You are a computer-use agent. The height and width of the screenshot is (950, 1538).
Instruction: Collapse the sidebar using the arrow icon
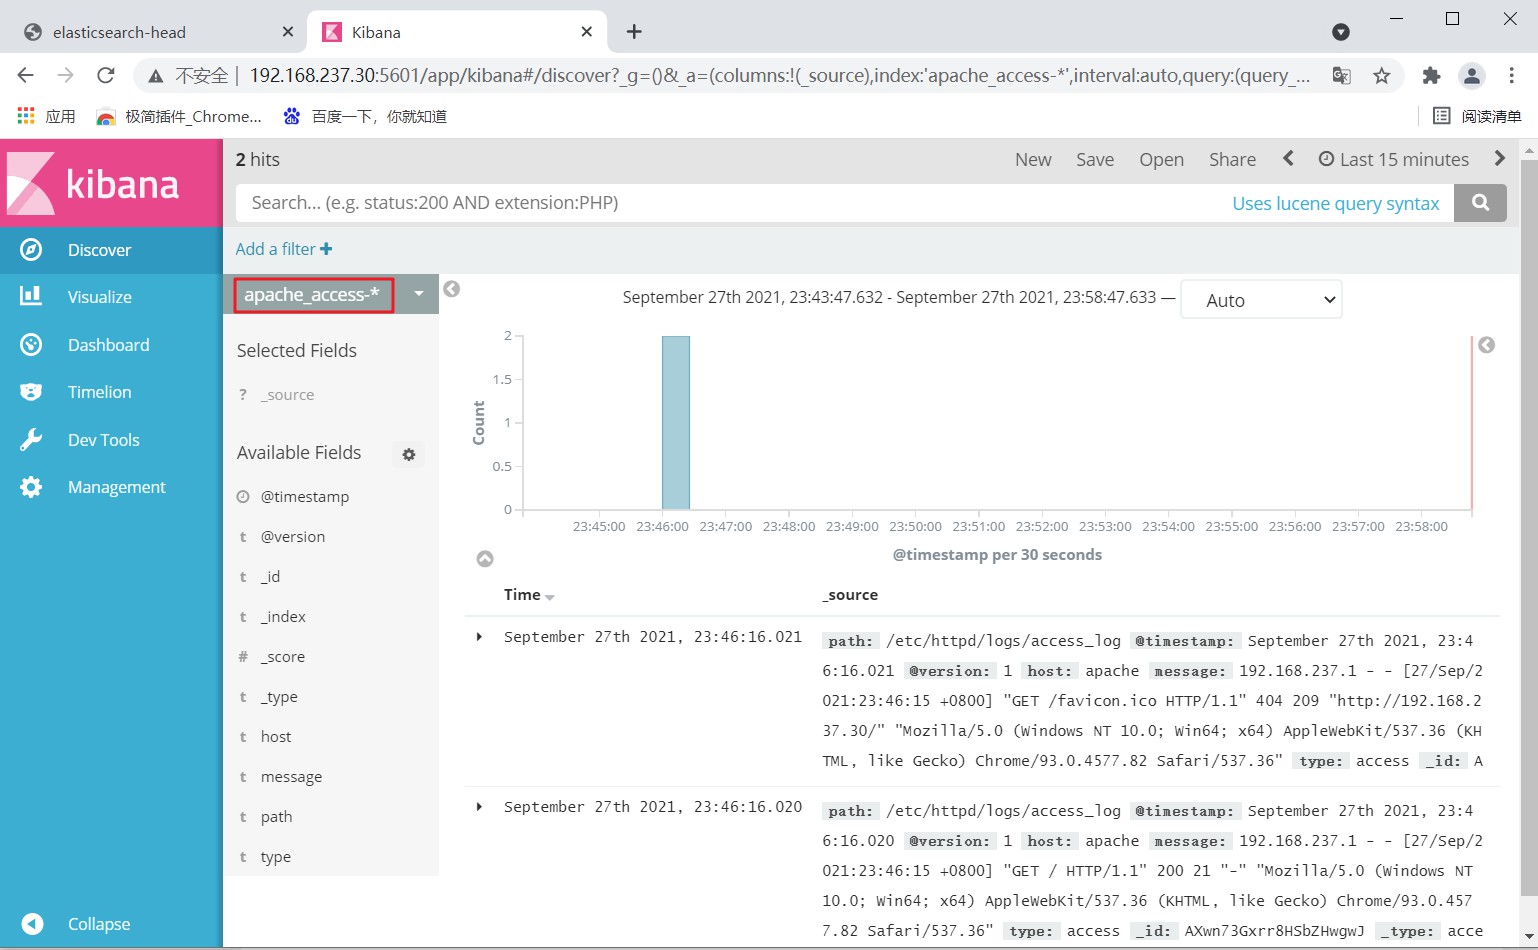(32, 924)
